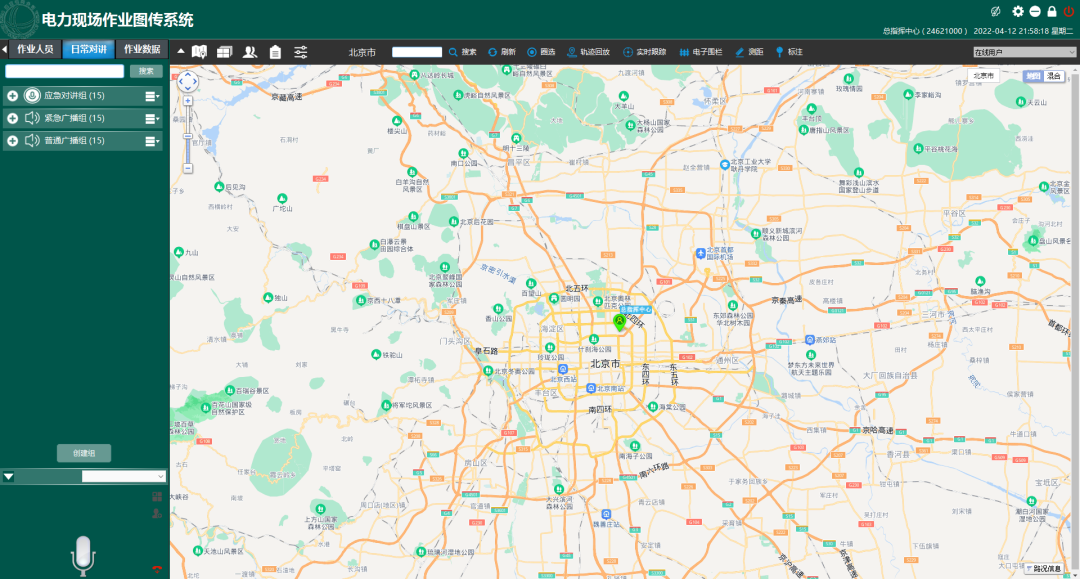Click the 北京首都国际机场 airport icon on map
The height and width of the screenshot is (579, 1080).
(x=700, y=253)
